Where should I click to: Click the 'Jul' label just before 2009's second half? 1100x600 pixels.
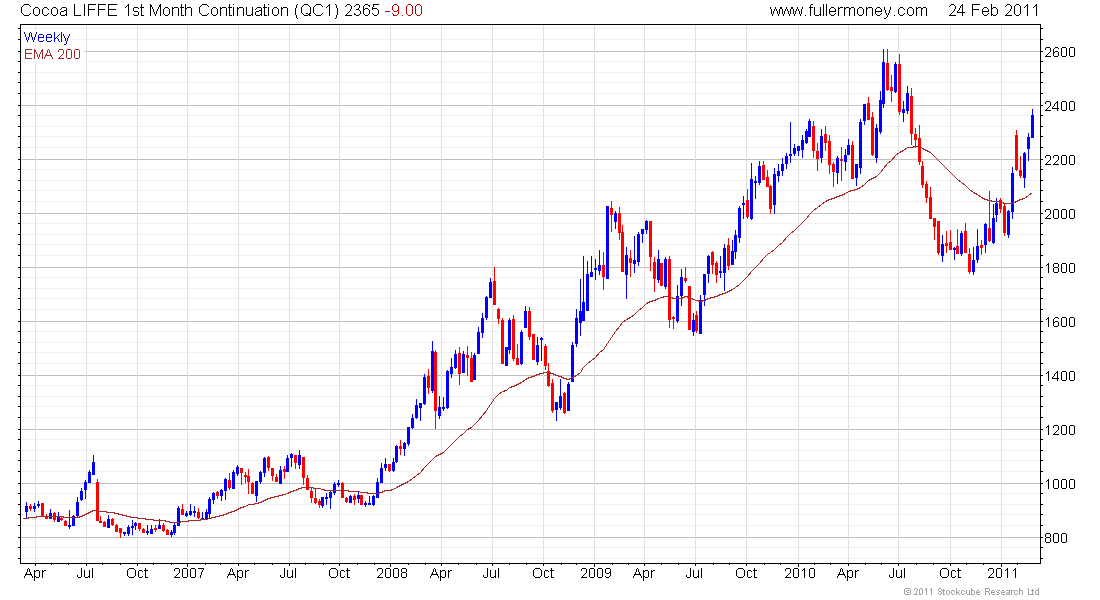coord(694,573)
